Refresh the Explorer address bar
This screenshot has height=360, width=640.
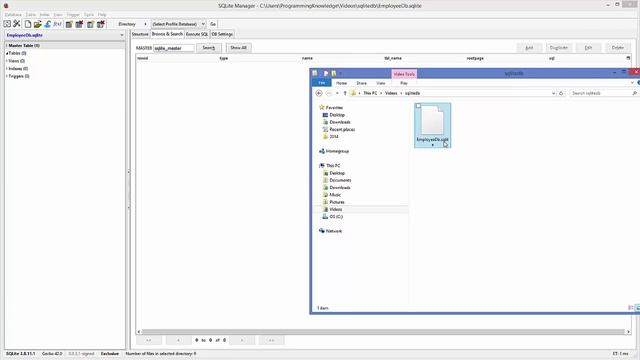[x=561, y=93]
